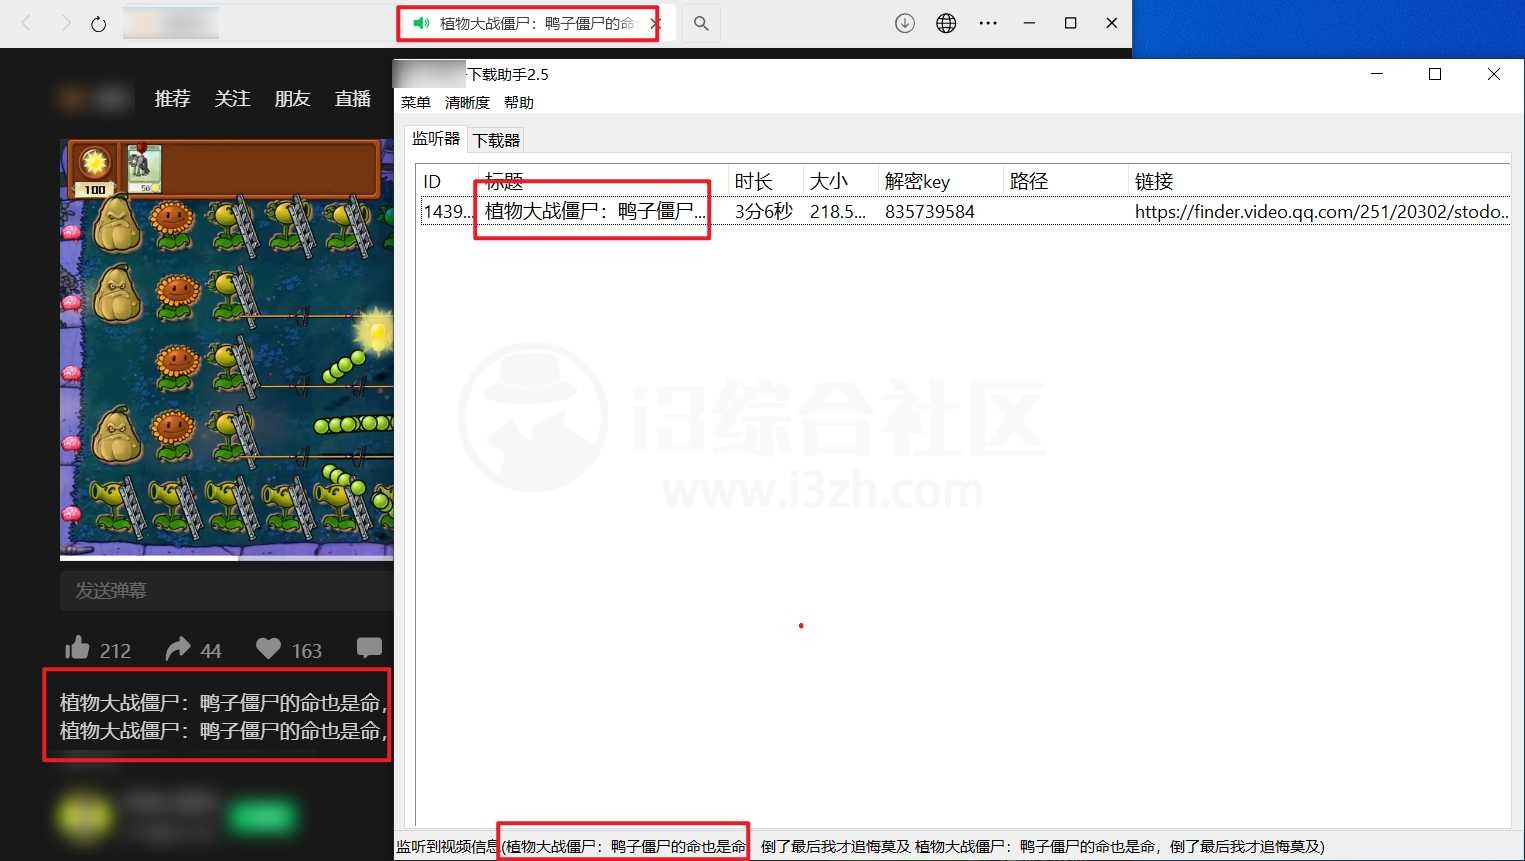Open the 关注 section

coord(232,98)
